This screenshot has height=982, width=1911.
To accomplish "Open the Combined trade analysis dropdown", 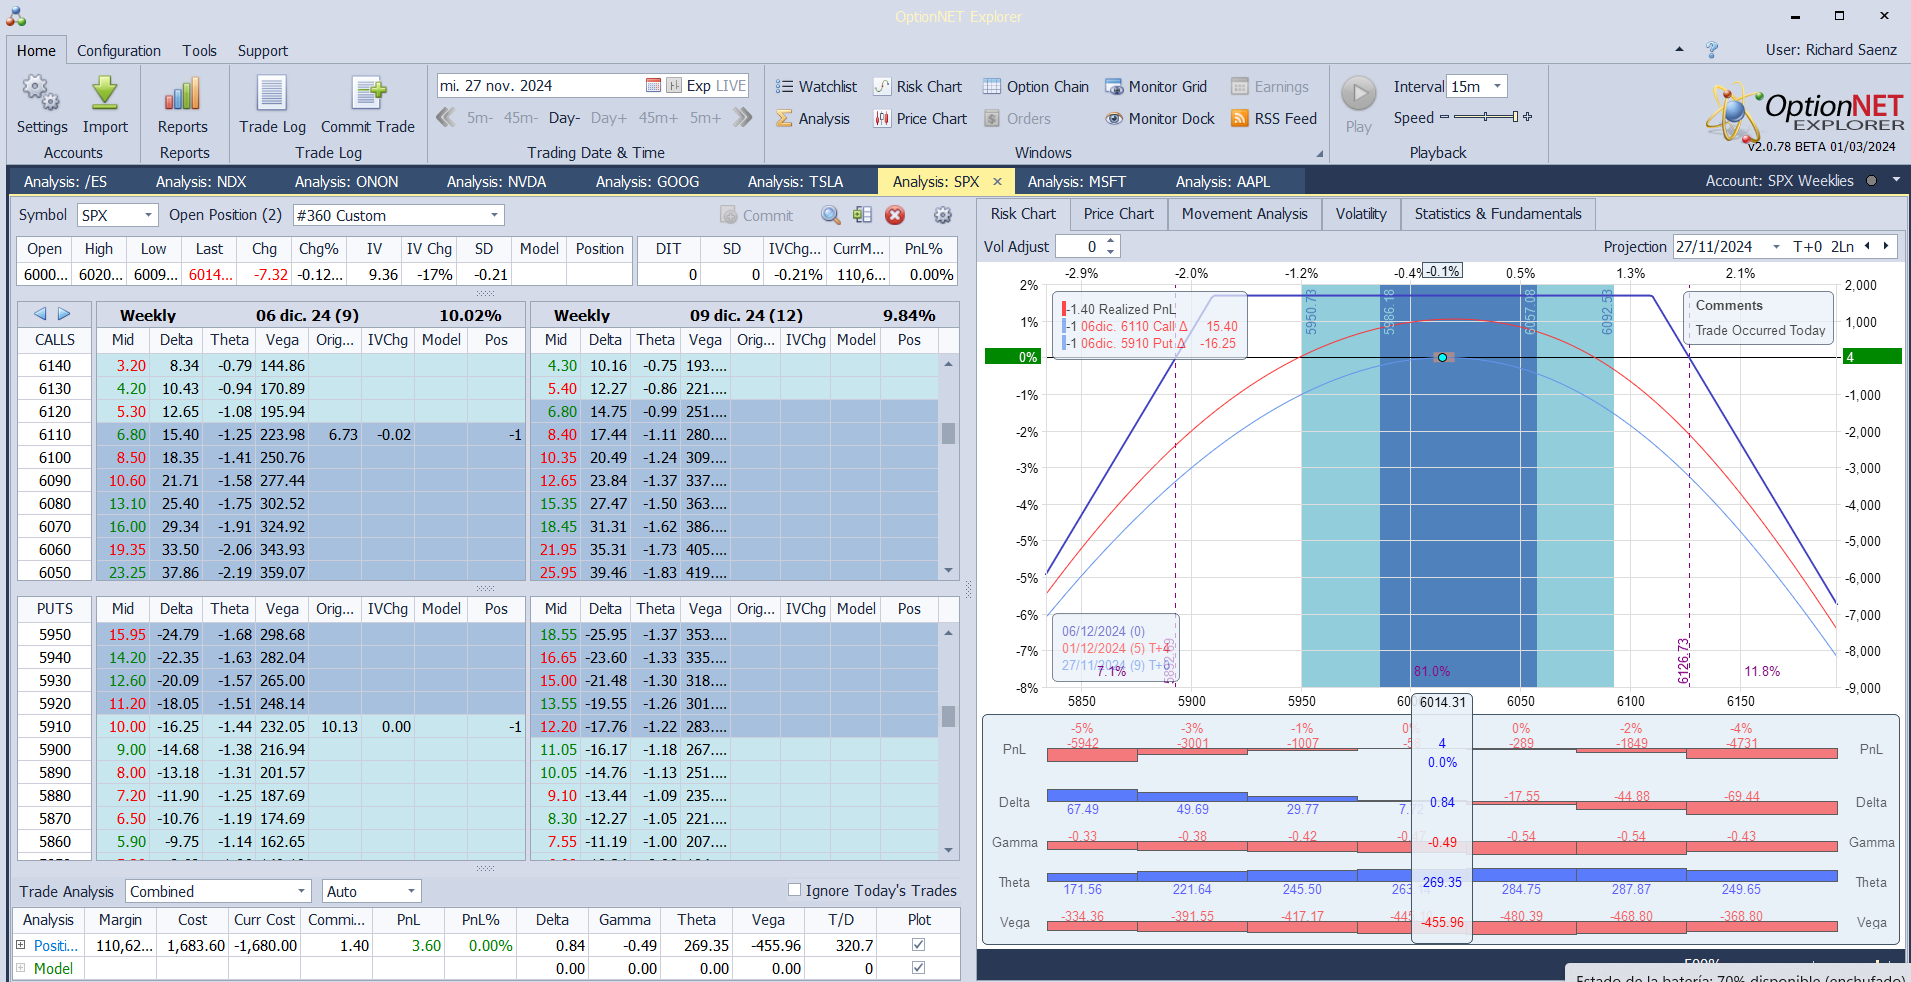I will coord(302,891).
